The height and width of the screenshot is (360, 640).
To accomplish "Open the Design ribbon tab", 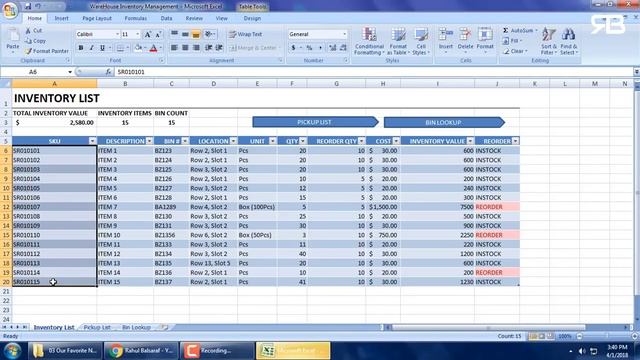I will point(252,18).
